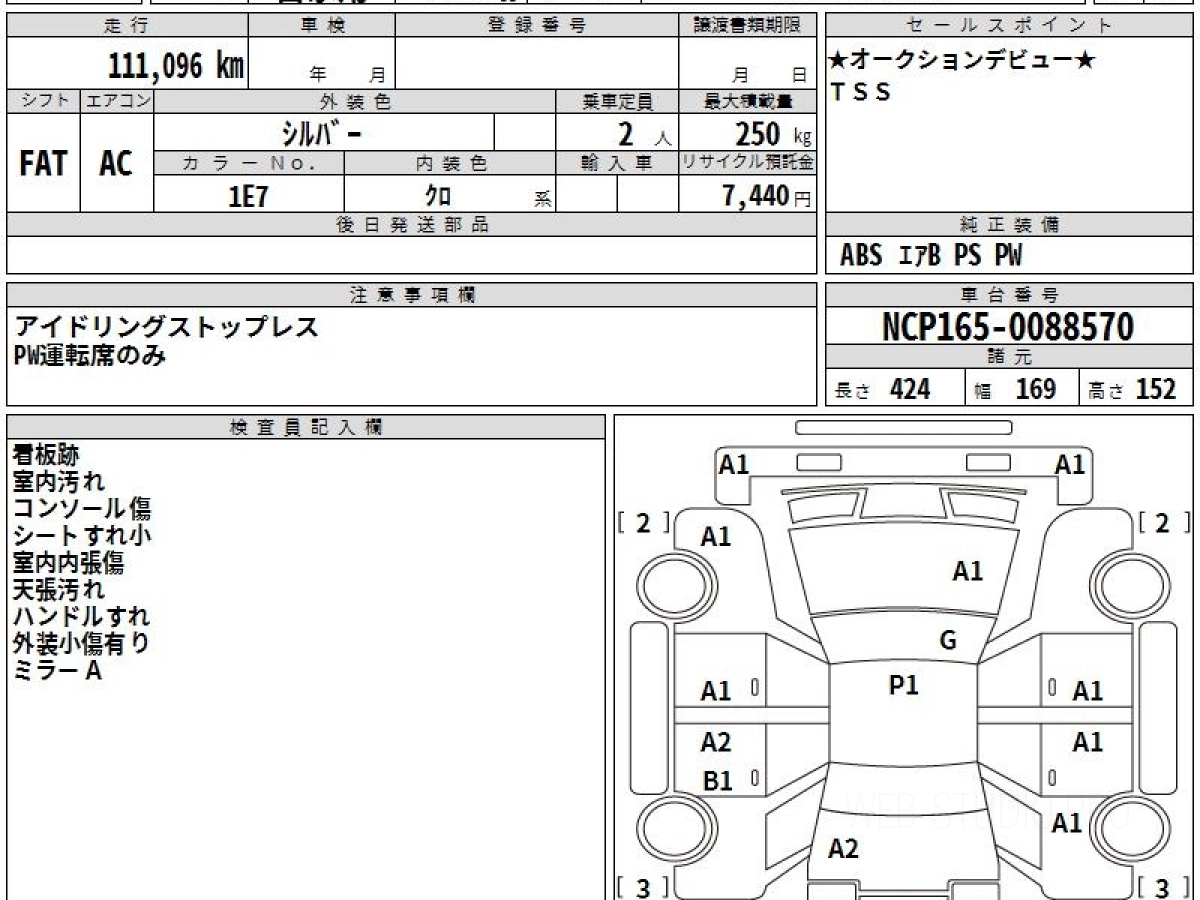Screen dimensions: 1200x900
Task: Select the 登録番号 header cell
Action: point(536,26)
